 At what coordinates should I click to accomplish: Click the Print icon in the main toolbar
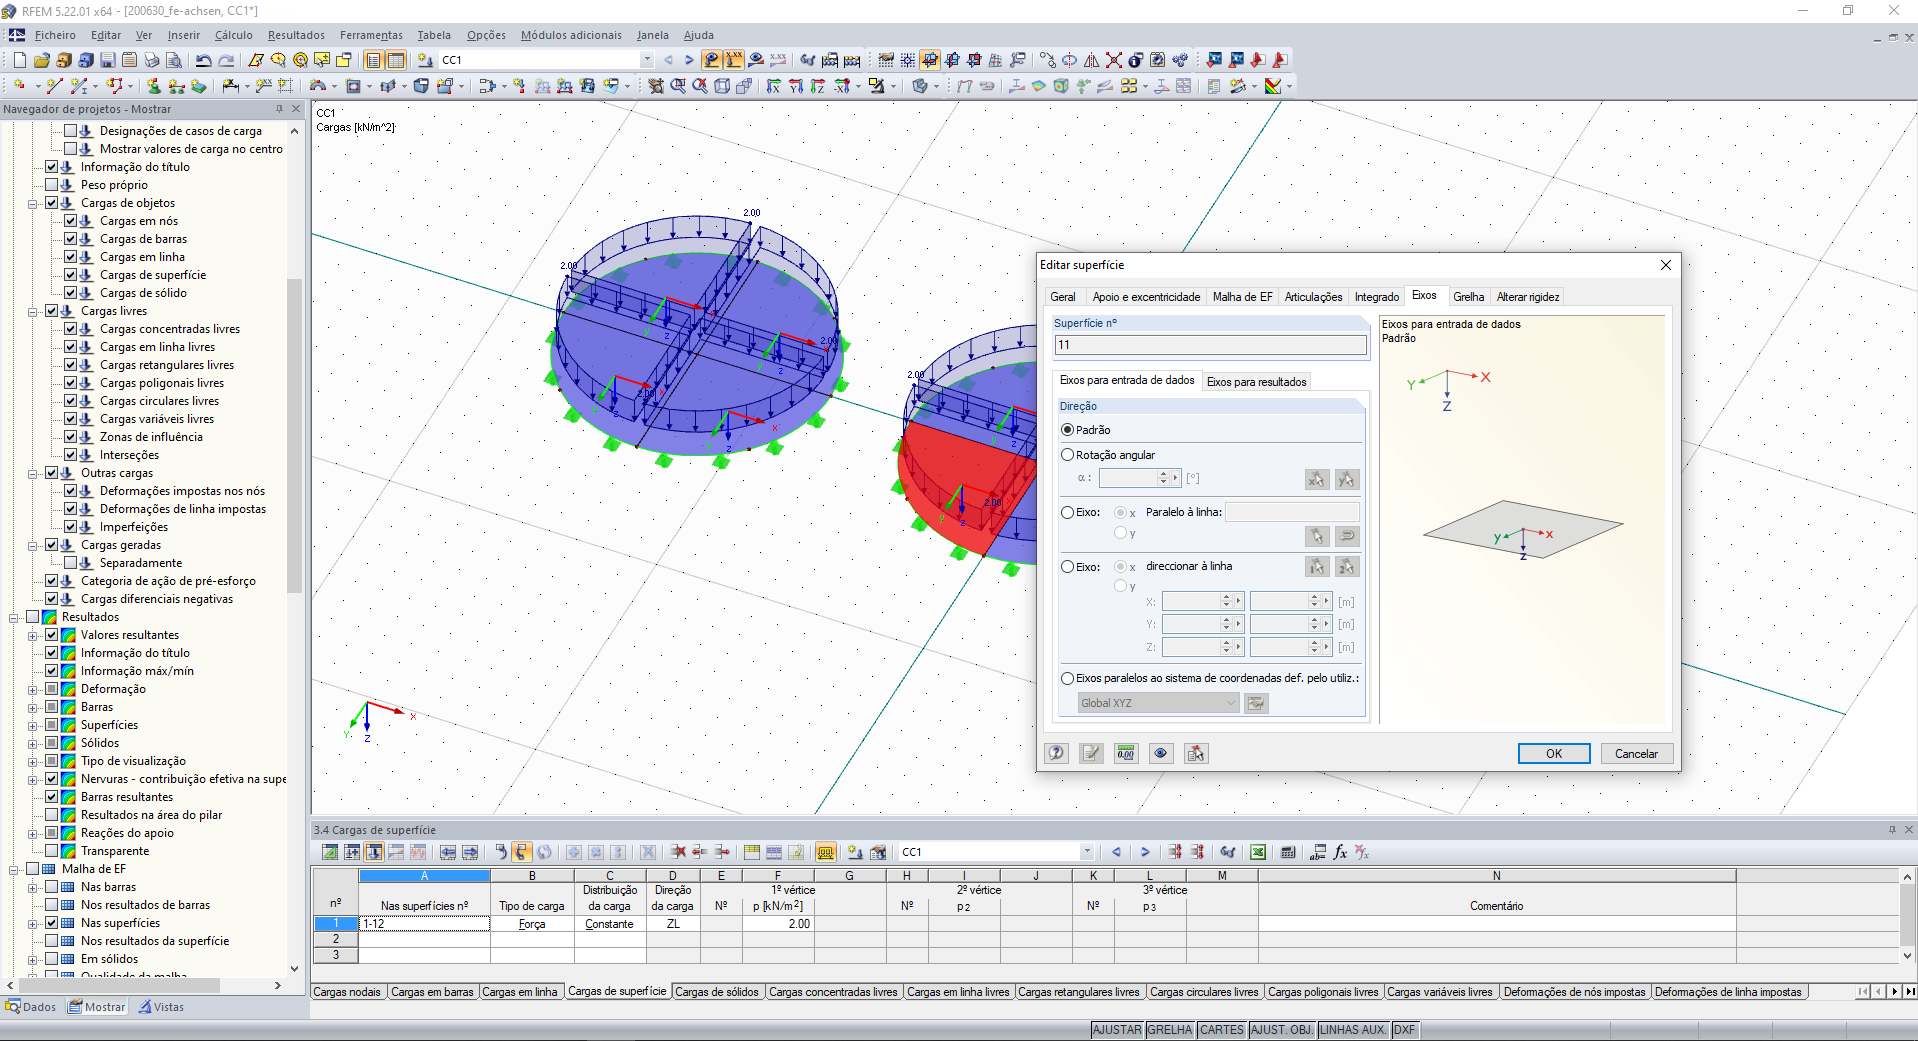tap(152, 60)
